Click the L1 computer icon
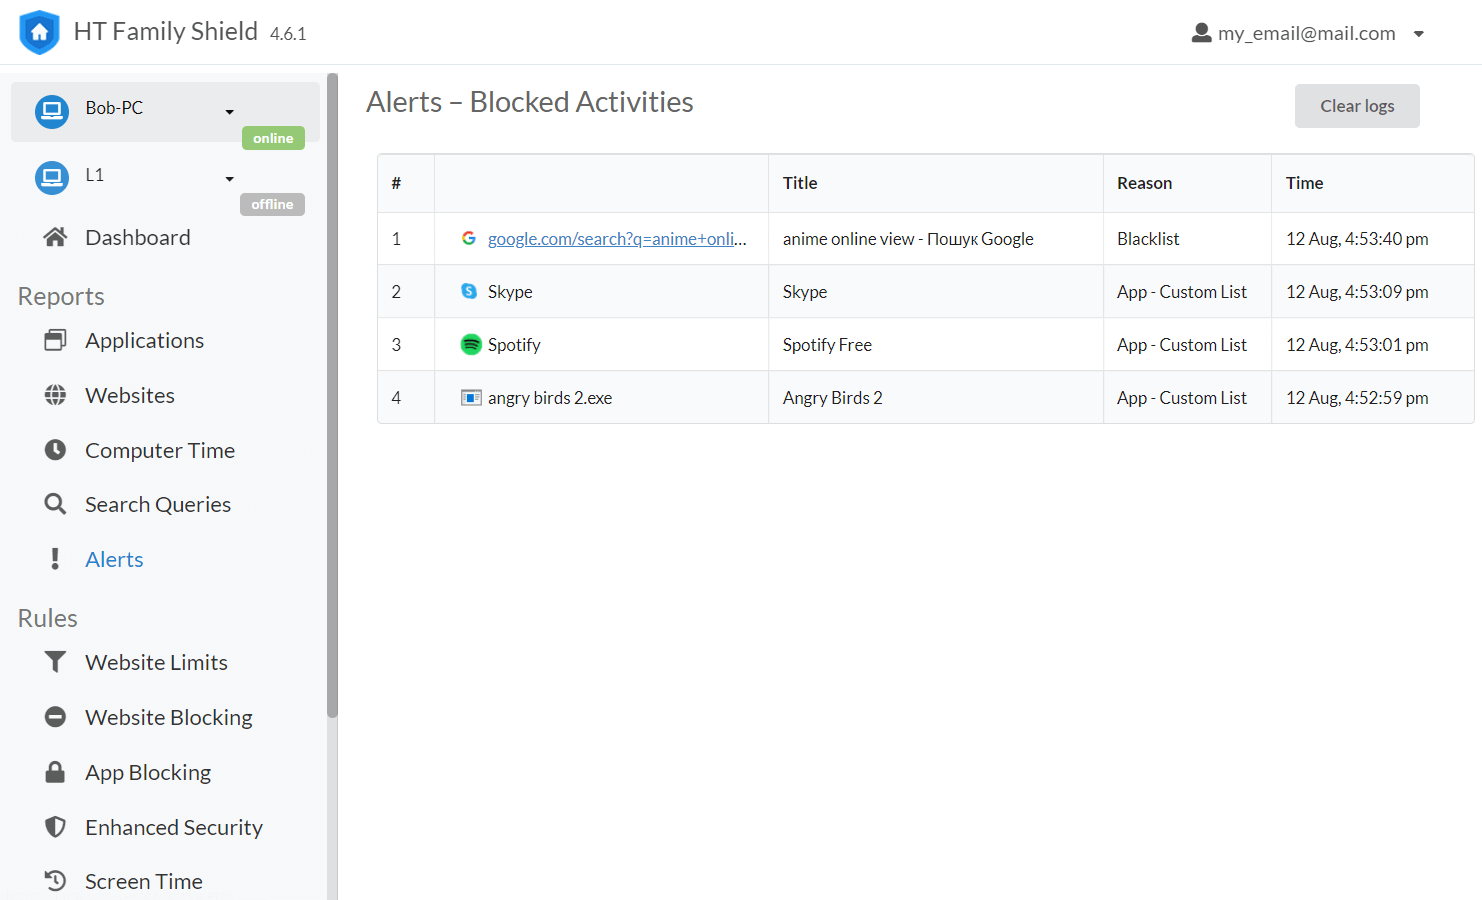Image resolution: width=1482 pixels, height=900 pixels. click(52, 178)
